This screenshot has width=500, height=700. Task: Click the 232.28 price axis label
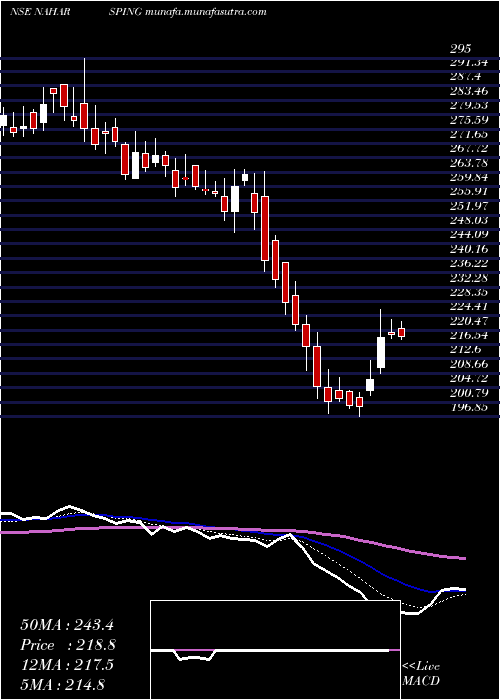(x=469, y=278)
